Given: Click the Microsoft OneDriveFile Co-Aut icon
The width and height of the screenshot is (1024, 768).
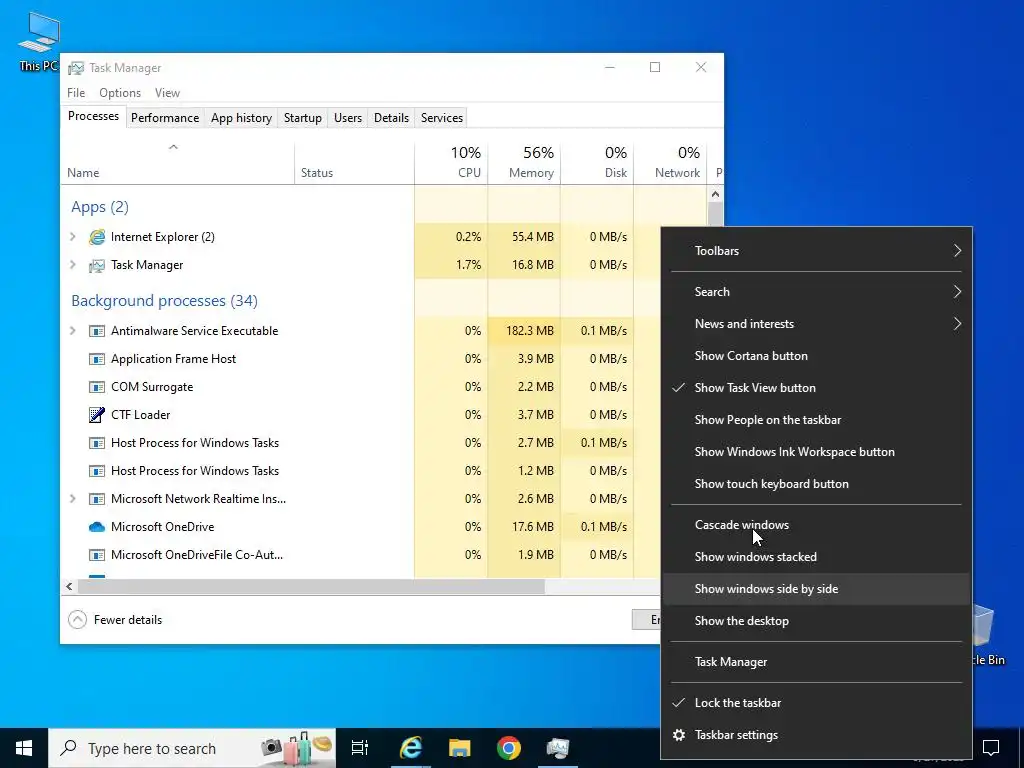Looking at the screenshot, I should pyautogui.click(x=97, y=555).
